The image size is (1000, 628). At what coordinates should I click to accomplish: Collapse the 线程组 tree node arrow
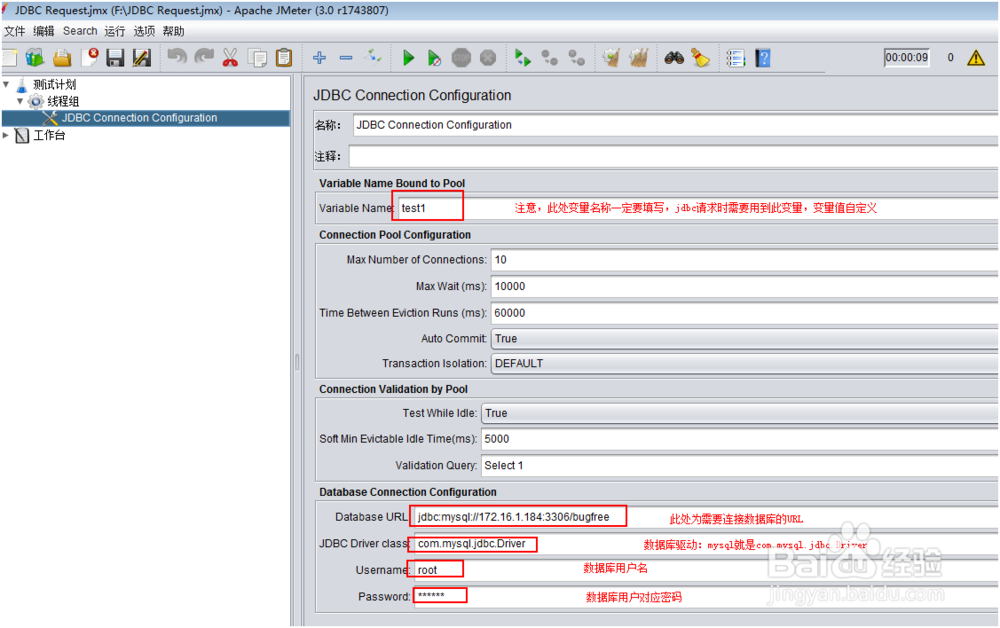(20, 101)
